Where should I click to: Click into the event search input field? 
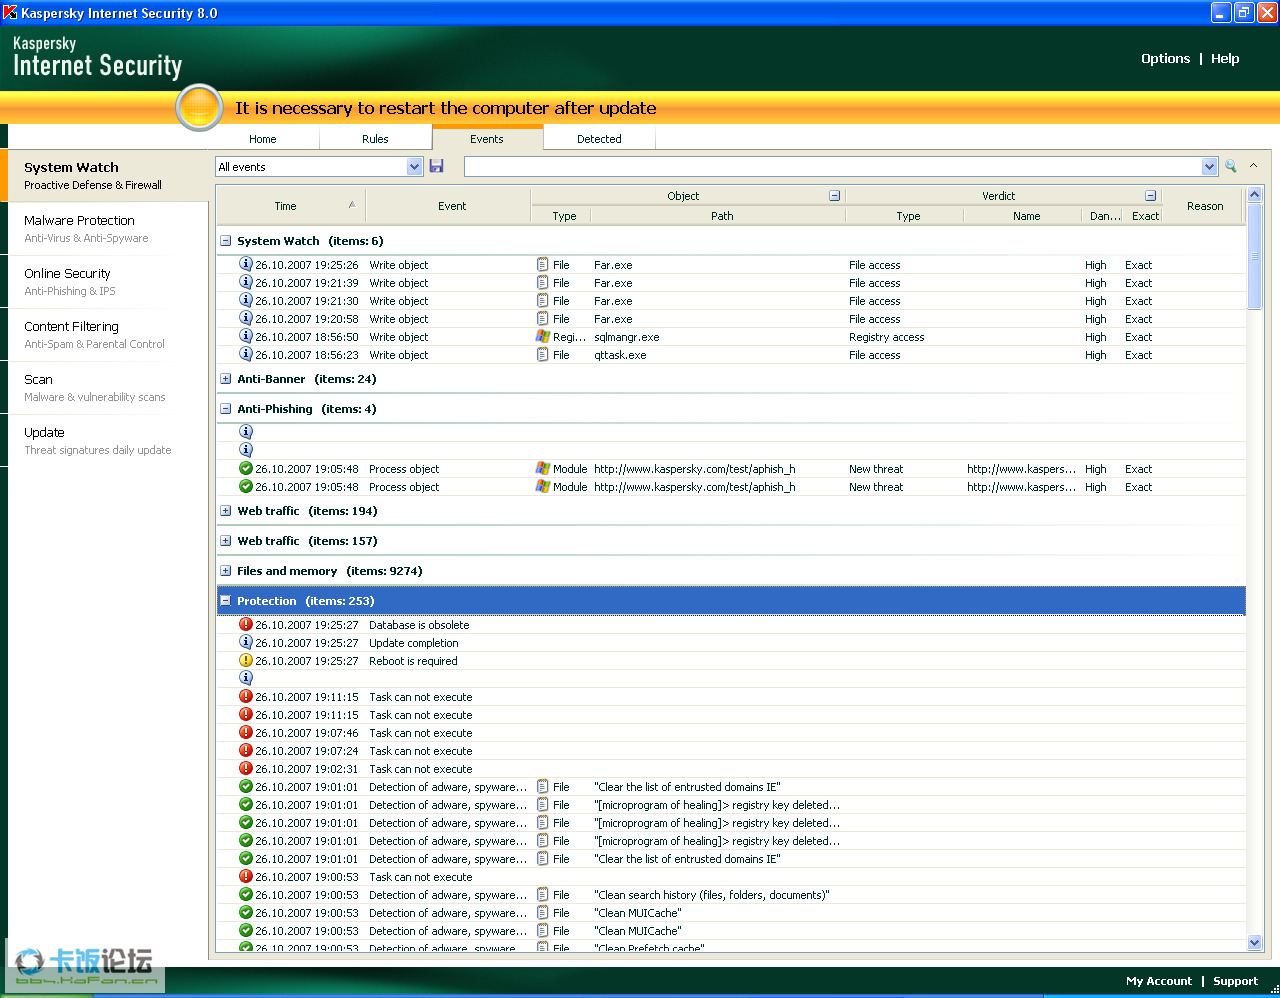pyautogui.click(x=833, y=167)
